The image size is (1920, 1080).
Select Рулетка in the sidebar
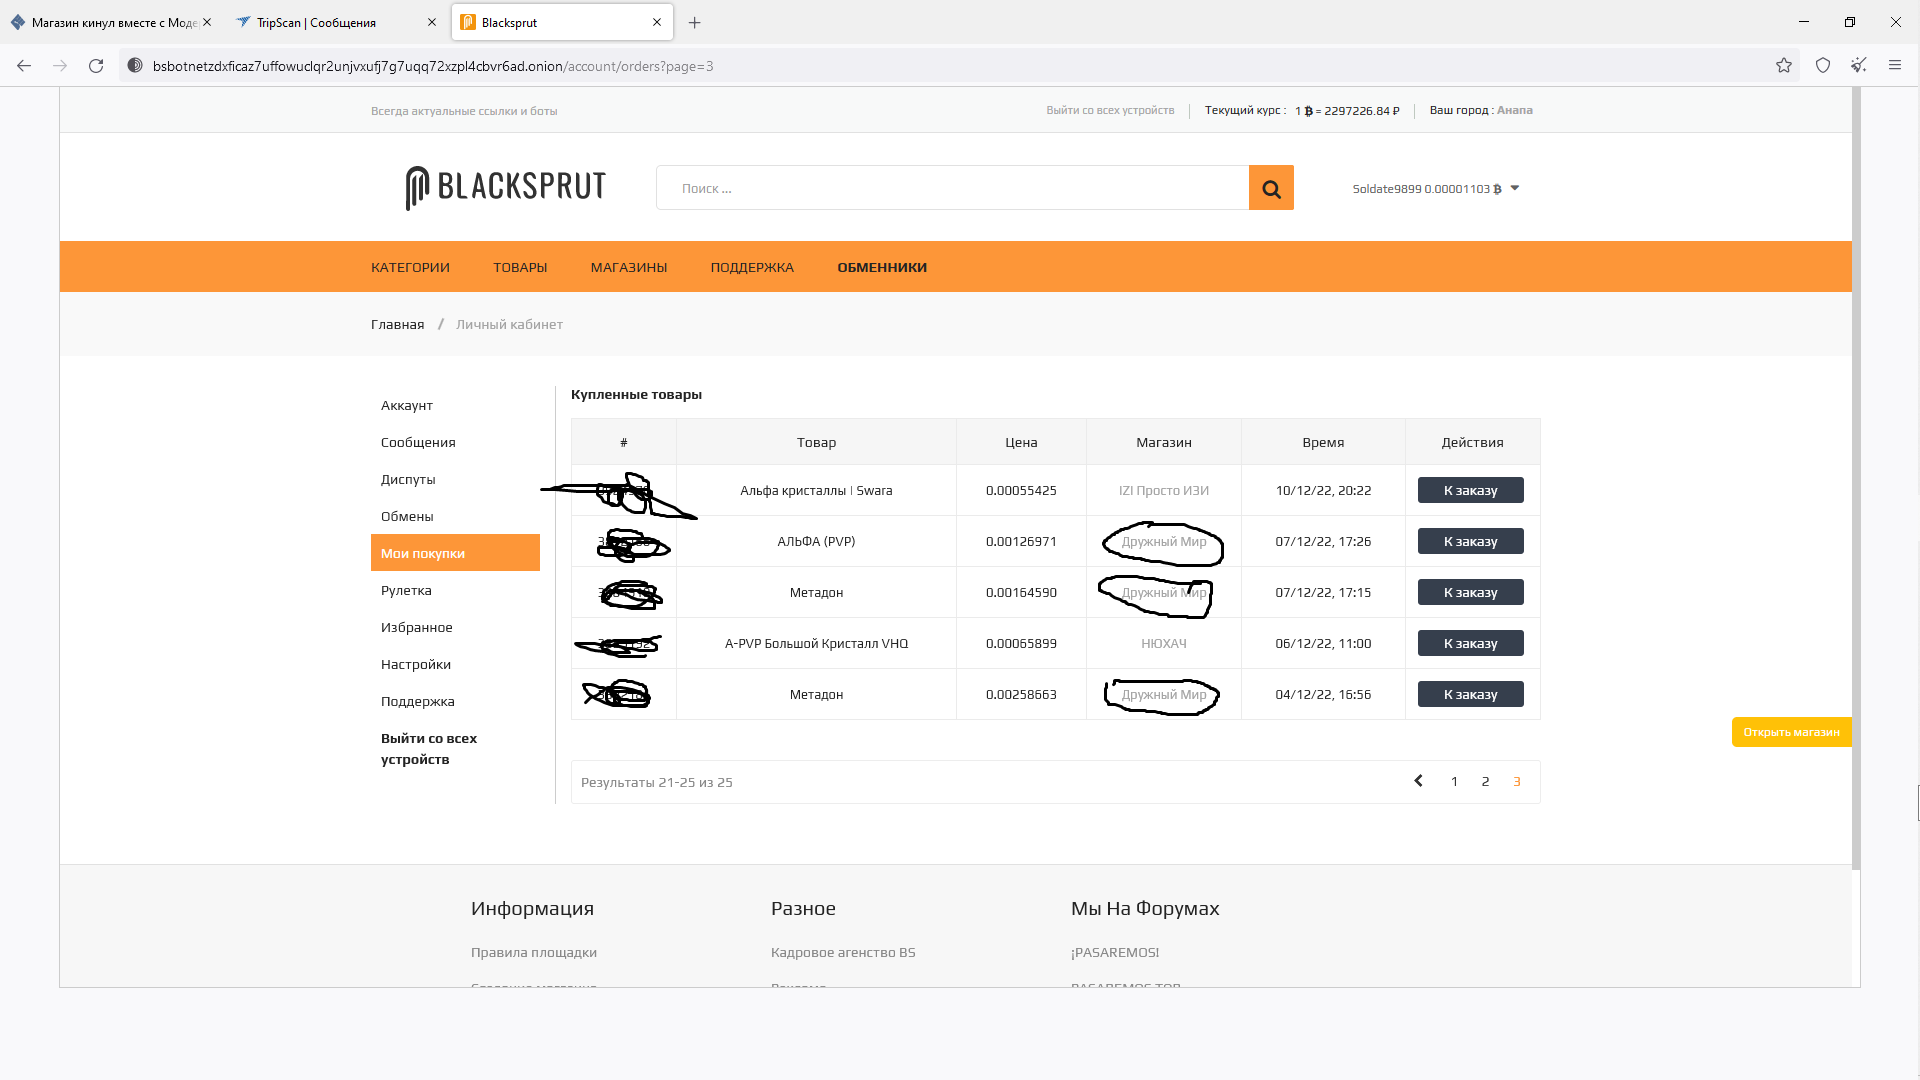[x=455, y=590]
